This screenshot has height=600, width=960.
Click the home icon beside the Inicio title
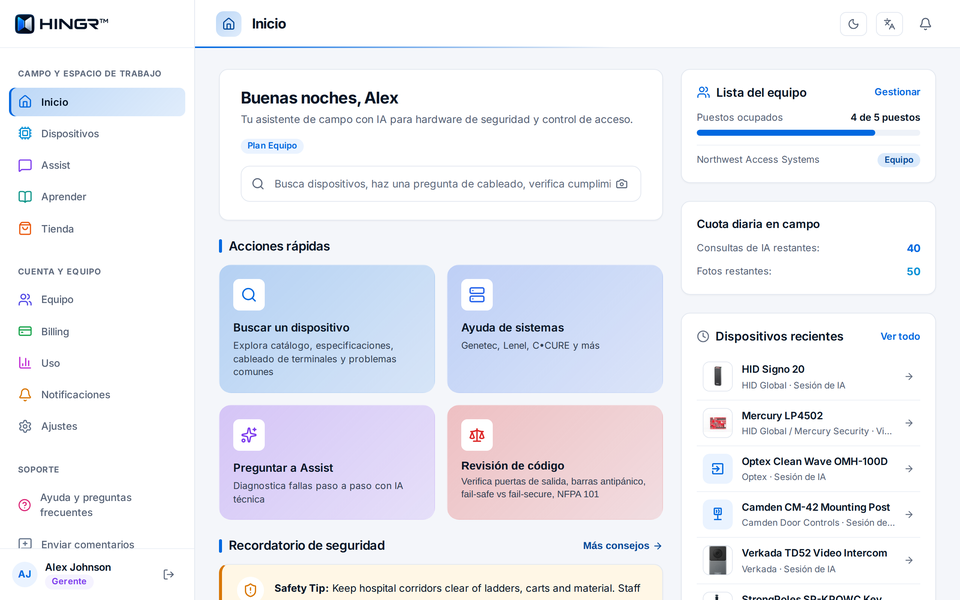(228, 24)
